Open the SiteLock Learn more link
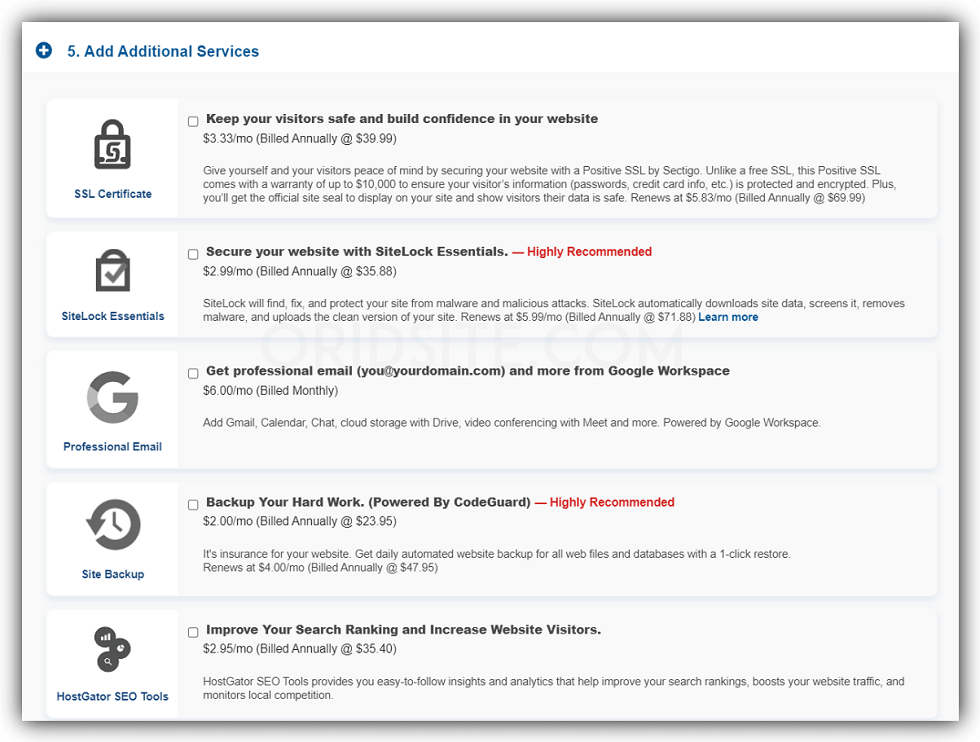This screenshot has width=980, height=742. tap(728, 317)
